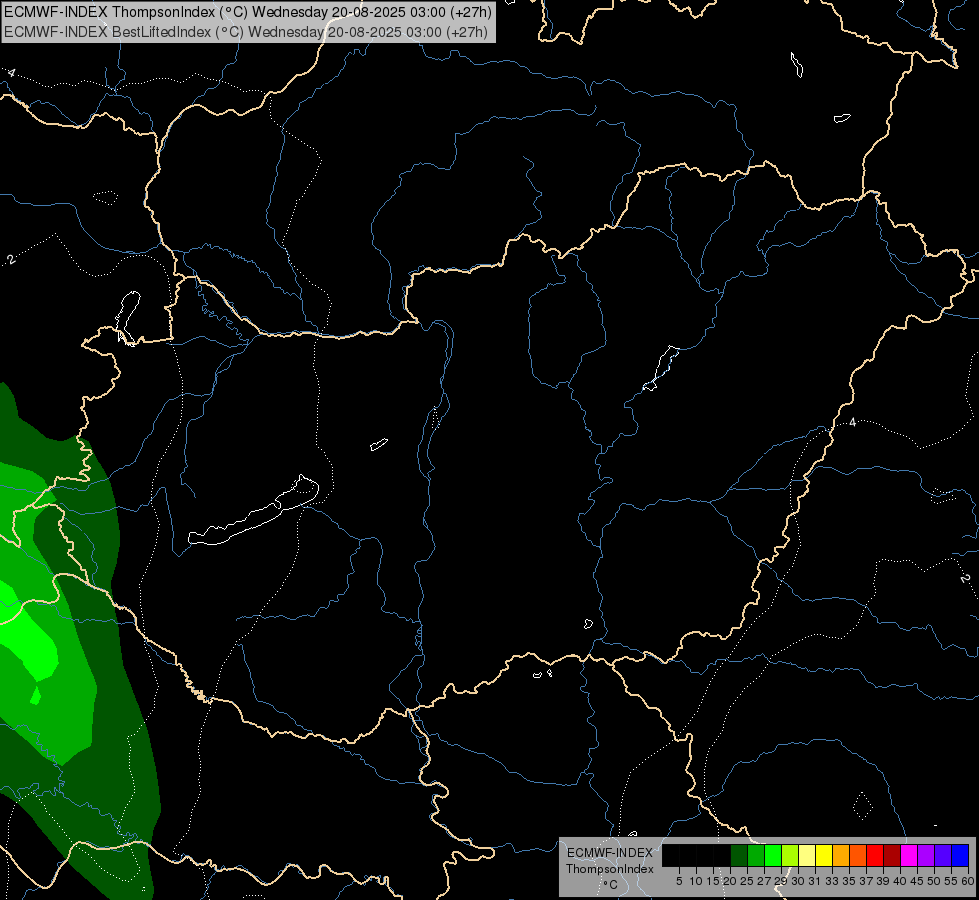
Task: Click legend tick value 5
Action: click(x=679, y=881)
